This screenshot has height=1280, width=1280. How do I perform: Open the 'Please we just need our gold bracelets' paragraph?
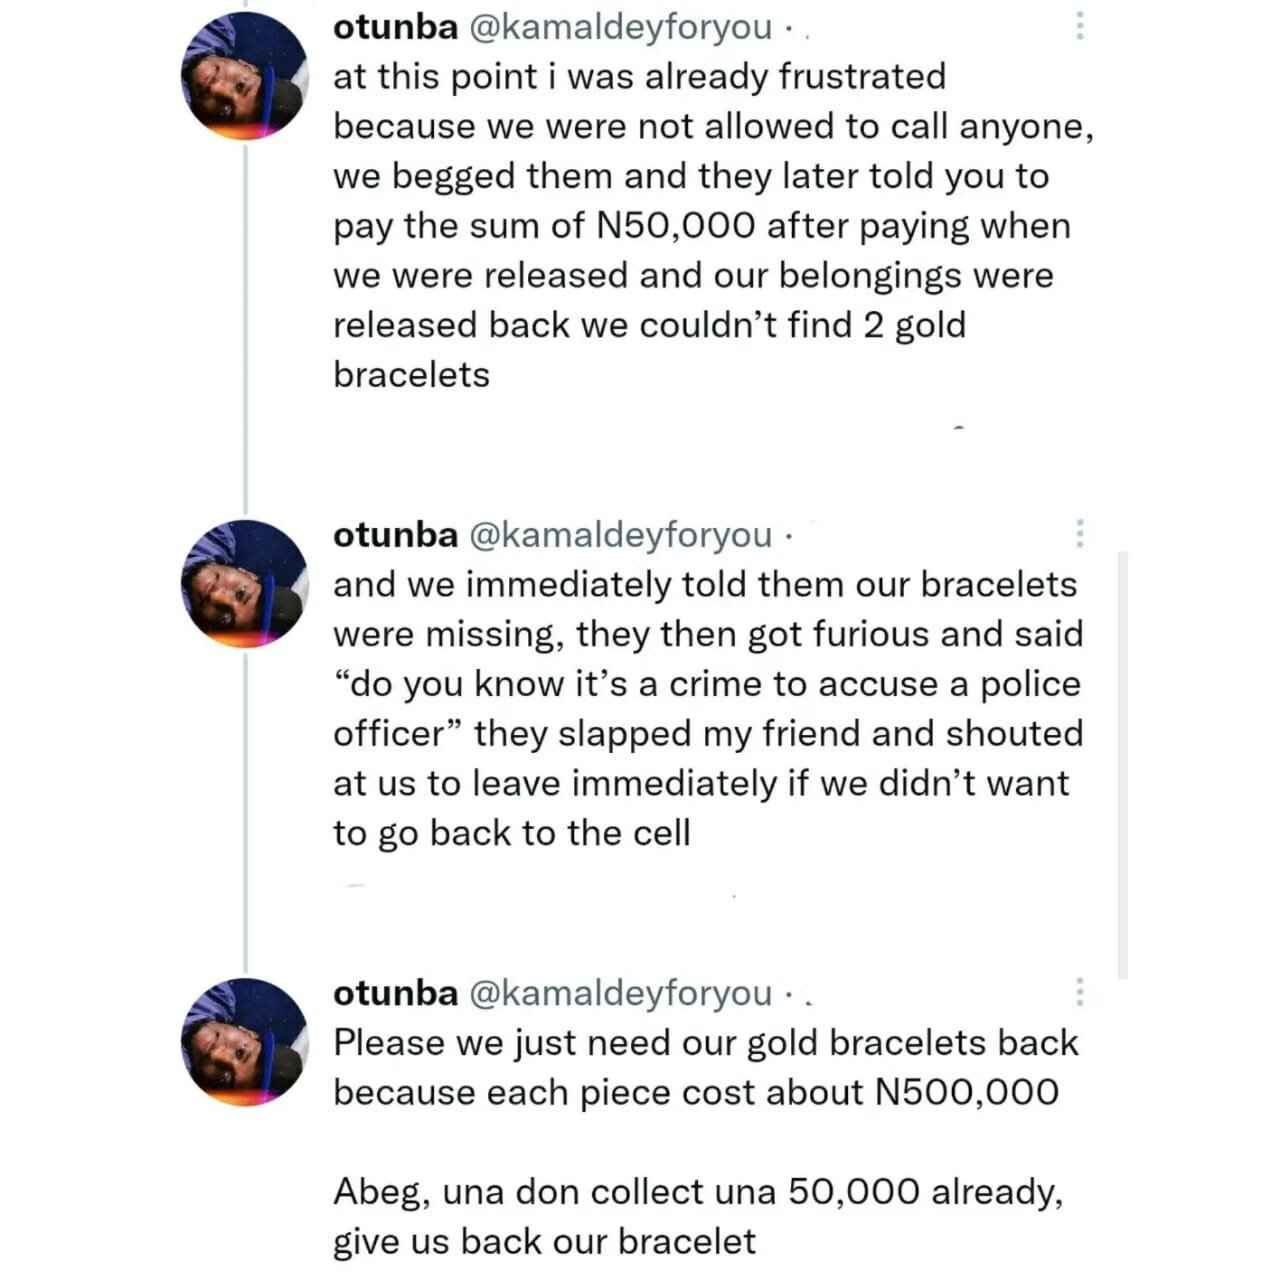pos(706,1067)
